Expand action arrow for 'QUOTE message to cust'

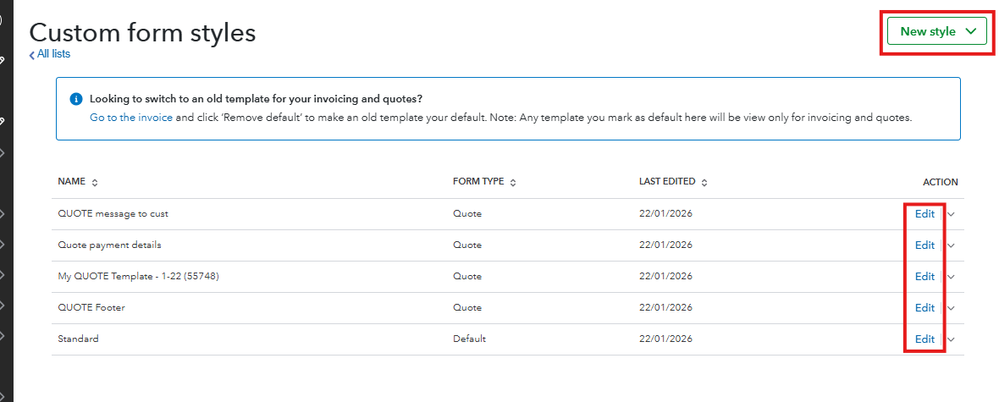click(951, 214)
